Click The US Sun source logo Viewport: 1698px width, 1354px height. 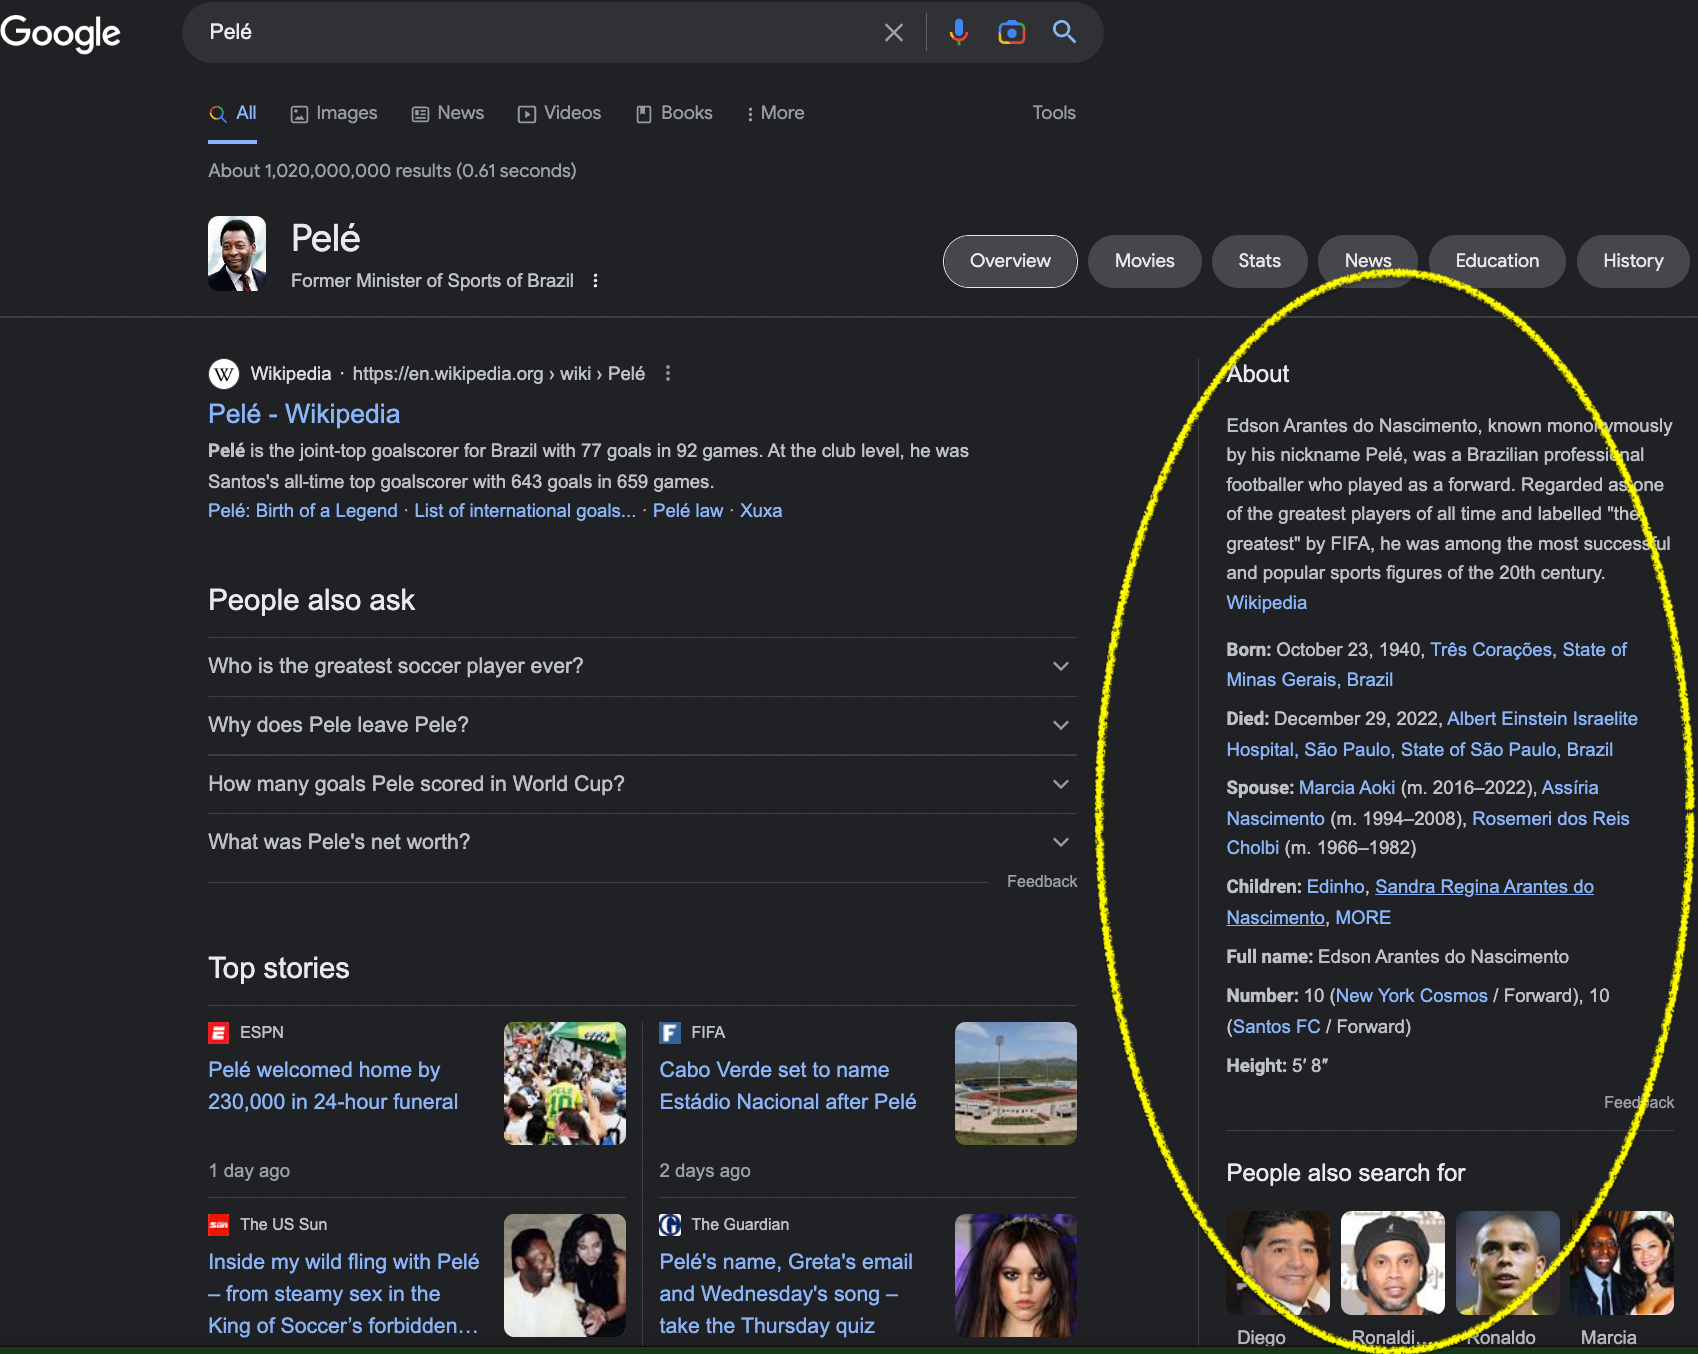(218, 1224)
